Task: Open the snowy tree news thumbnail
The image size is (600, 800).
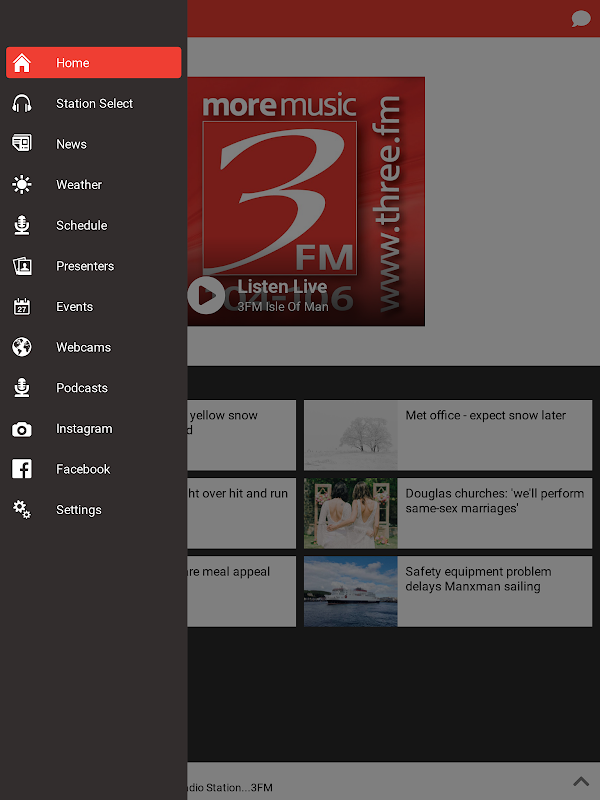Action: 351,435
